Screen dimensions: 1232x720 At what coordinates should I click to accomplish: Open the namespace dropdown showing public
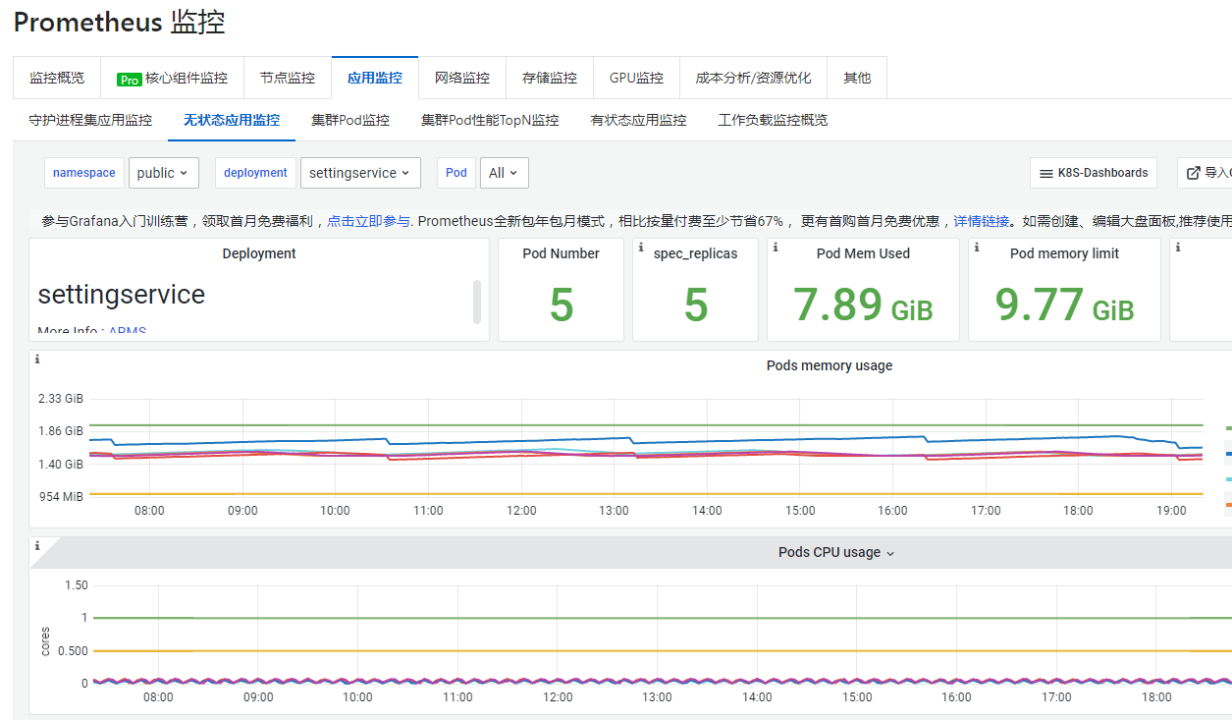164,173
